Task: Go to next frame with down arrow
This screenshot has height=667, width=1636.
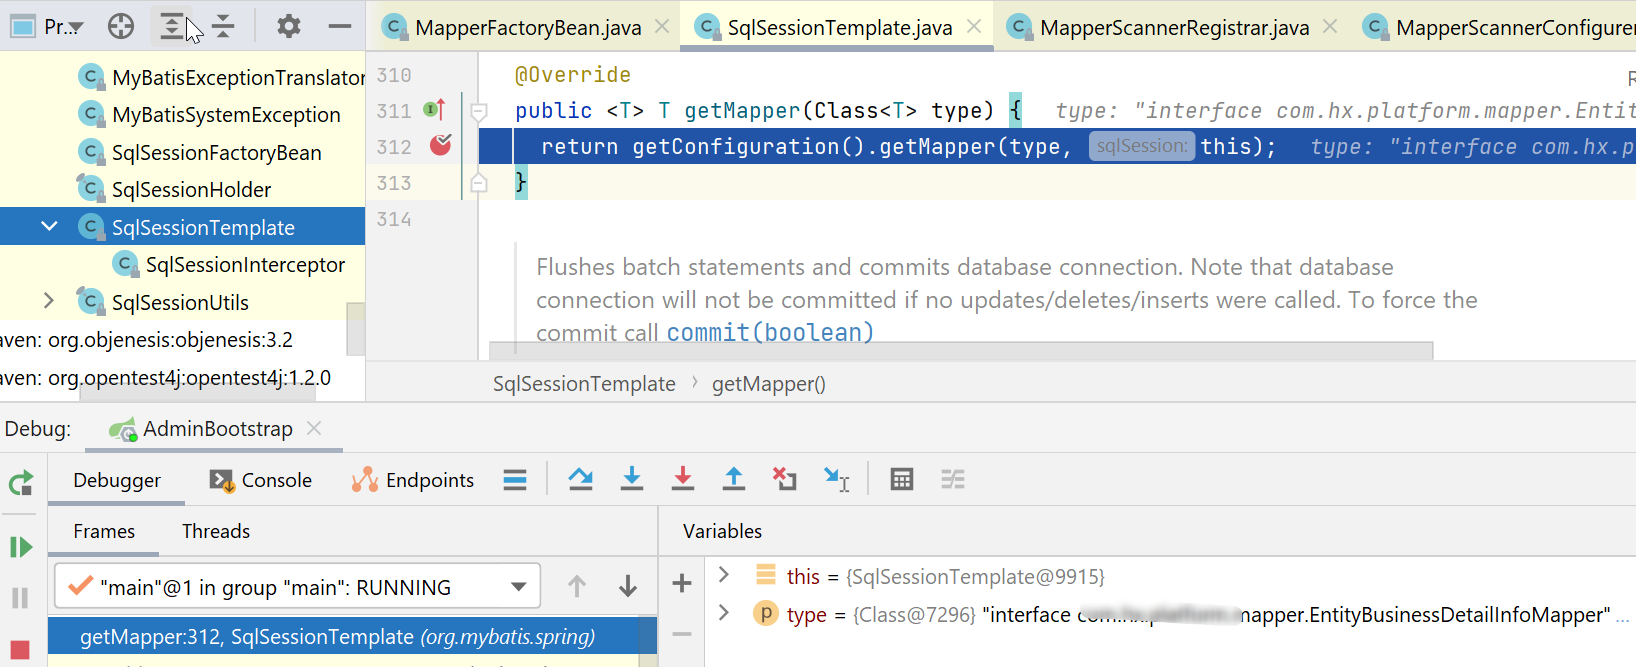Action: pos(628,586)
